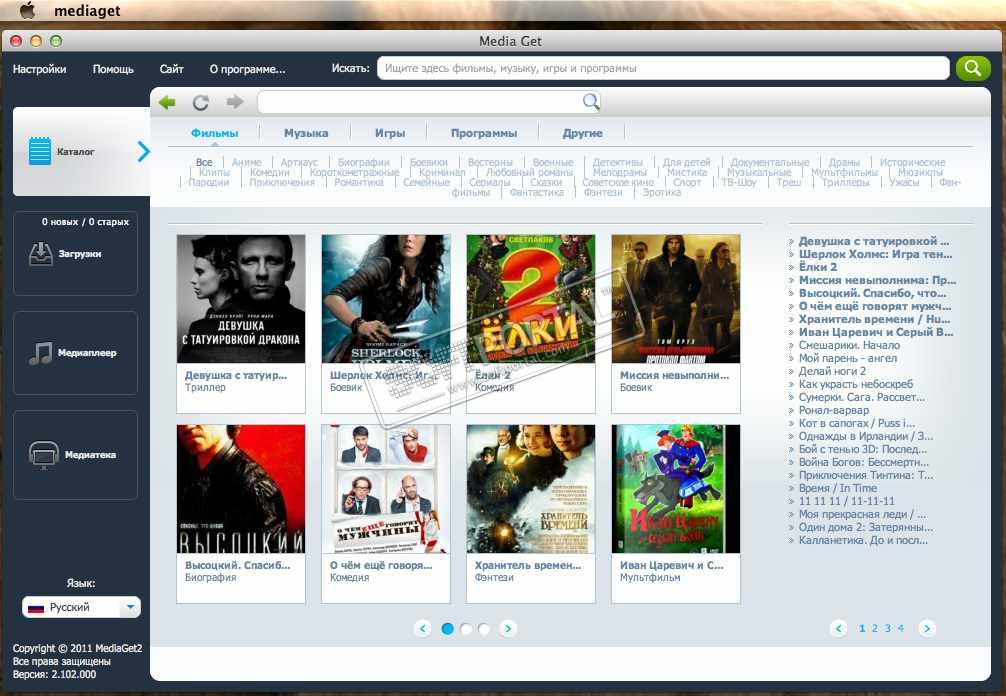The height and width of the screenshot is (696, 1006).
Task: Filter by Детективы genre
Action: [x=617, y=162]
